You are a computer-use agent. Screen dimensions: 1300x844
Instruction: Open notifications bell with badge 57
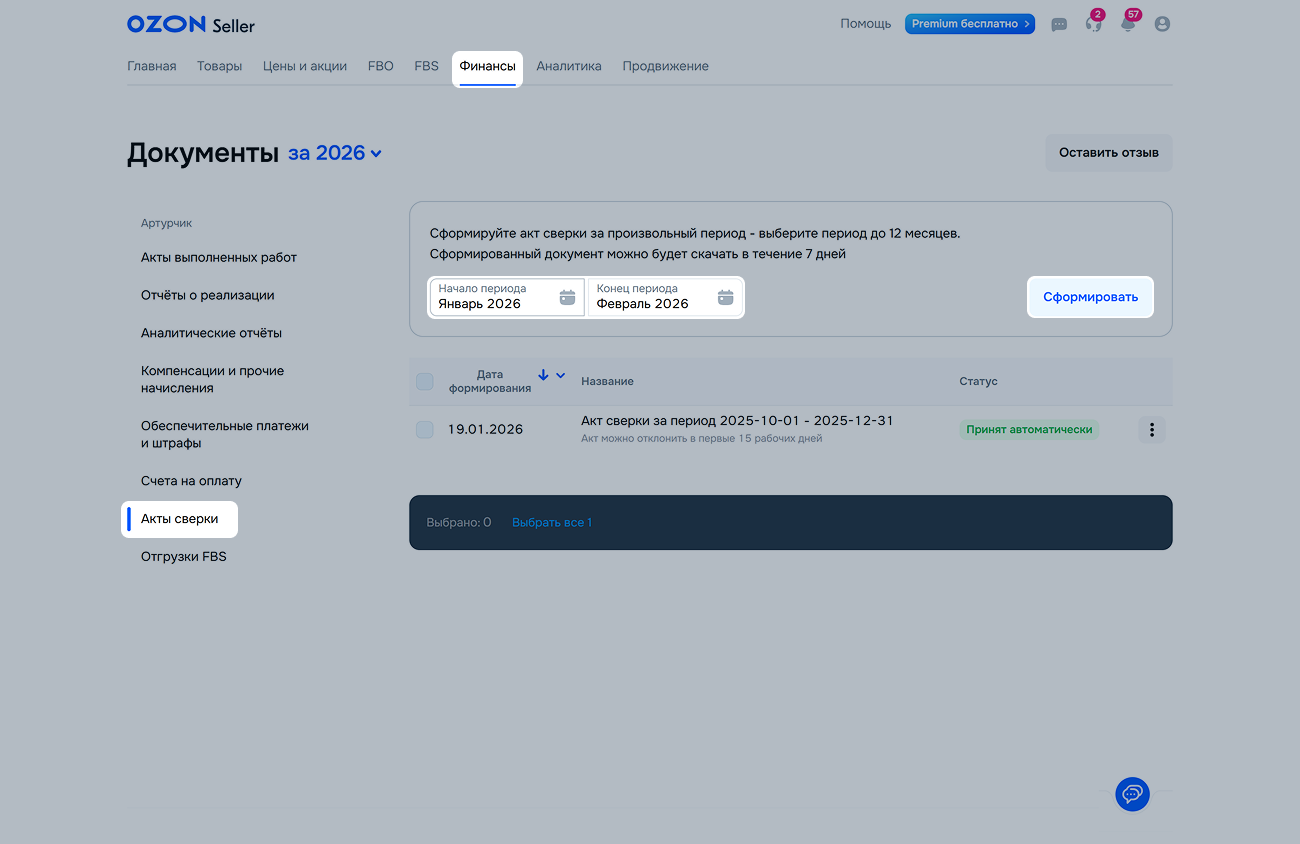1128,25
